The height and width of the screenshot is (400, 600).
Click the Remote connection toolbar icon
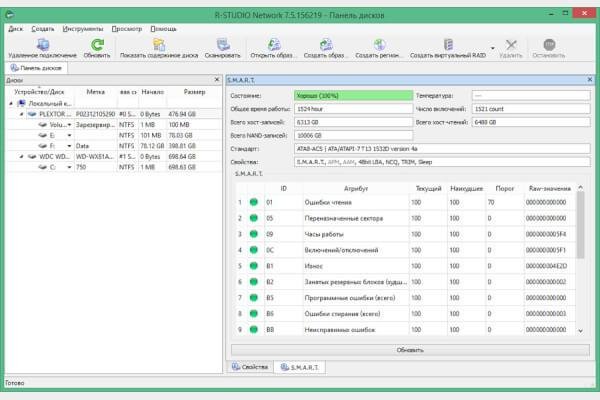tap(43, 45)
